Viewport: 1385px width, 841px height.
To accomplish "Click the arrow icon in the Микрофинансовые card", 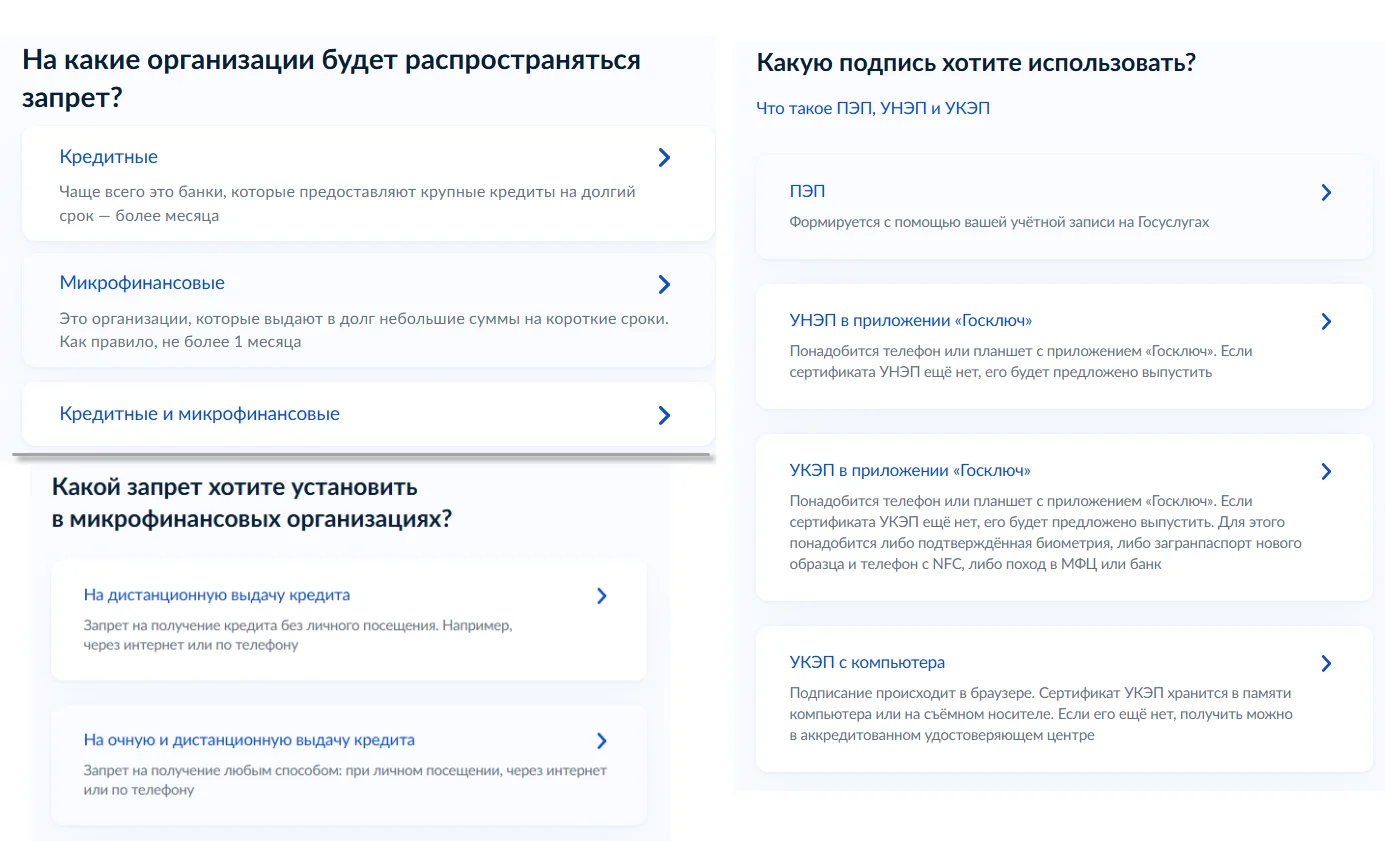I will [x=664, y=285].
